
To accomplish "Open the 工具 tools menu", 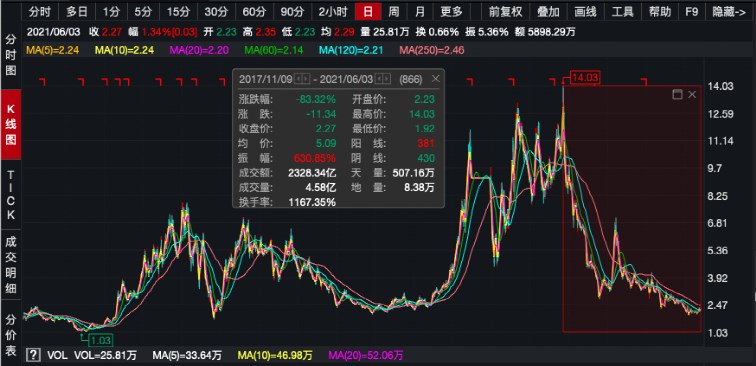I will click(x=622, y=12).
